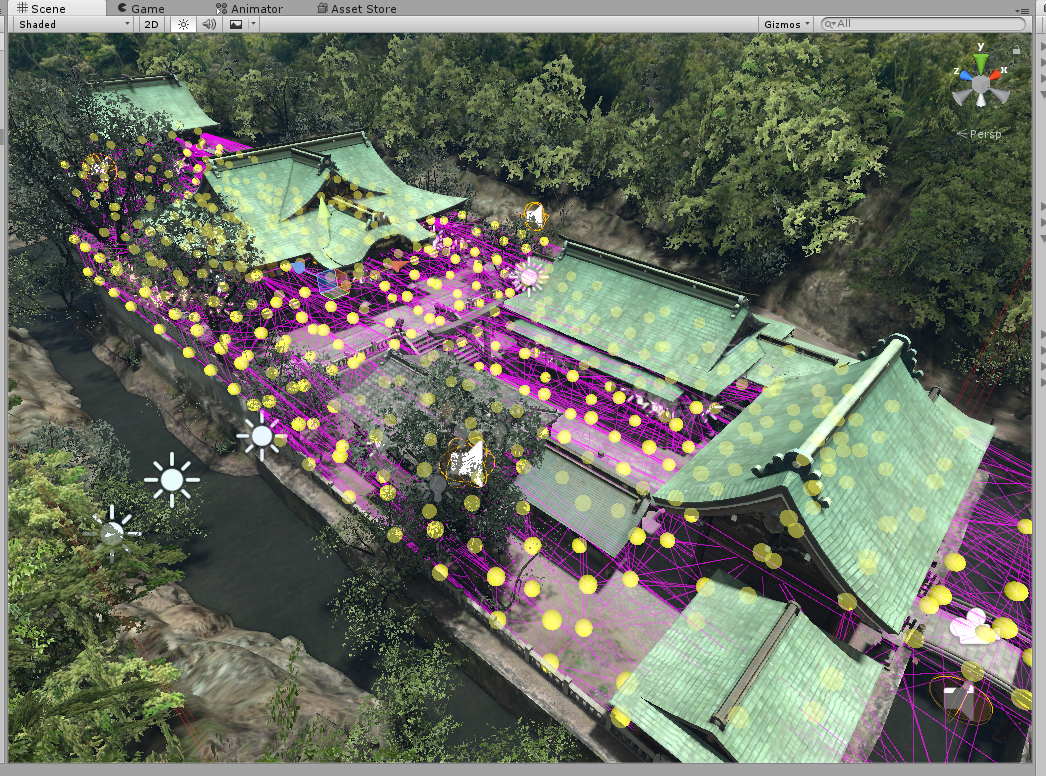Click the red X axis cone

(x=996, y=73)
